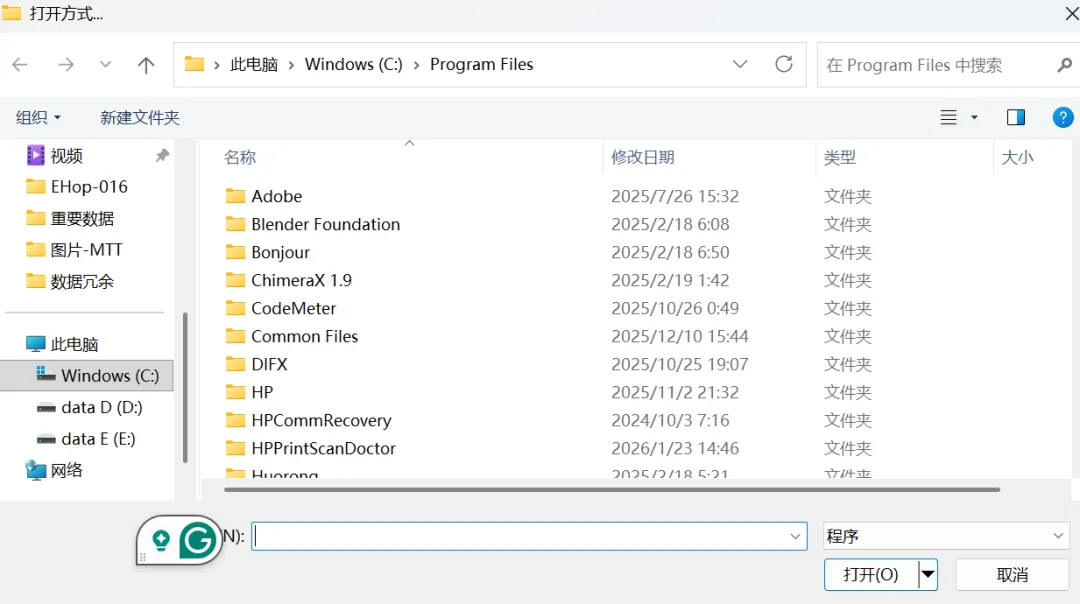Select the HP folder icon
The image size is (1080, 604).
[235, 392]
